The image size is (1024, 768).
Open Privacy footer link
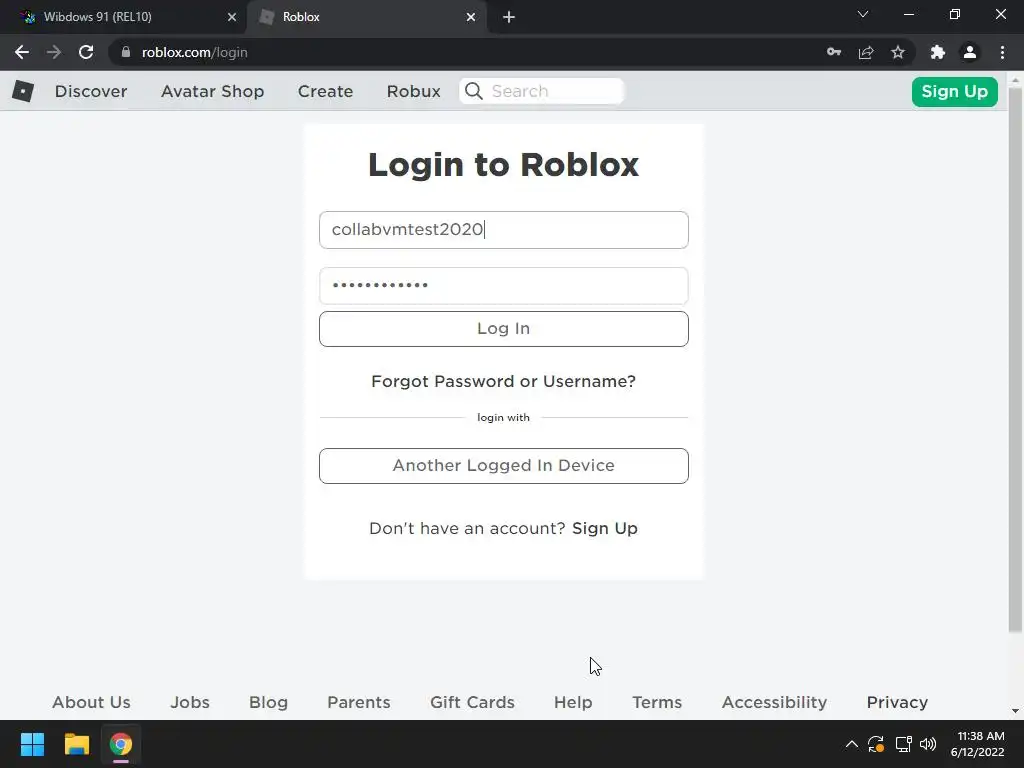pyautogui.click(x=897, y=702)
